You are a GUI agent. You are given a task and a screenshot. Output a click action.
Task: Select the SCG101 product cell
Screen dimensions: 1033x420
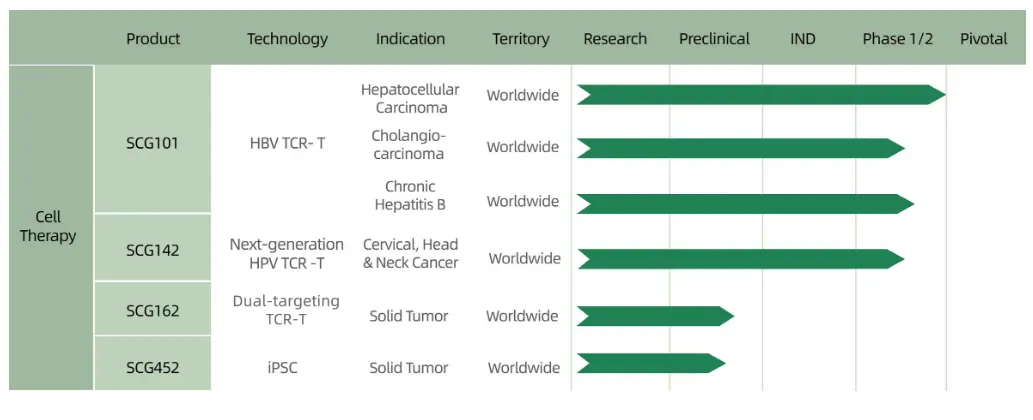pos(152,142)
